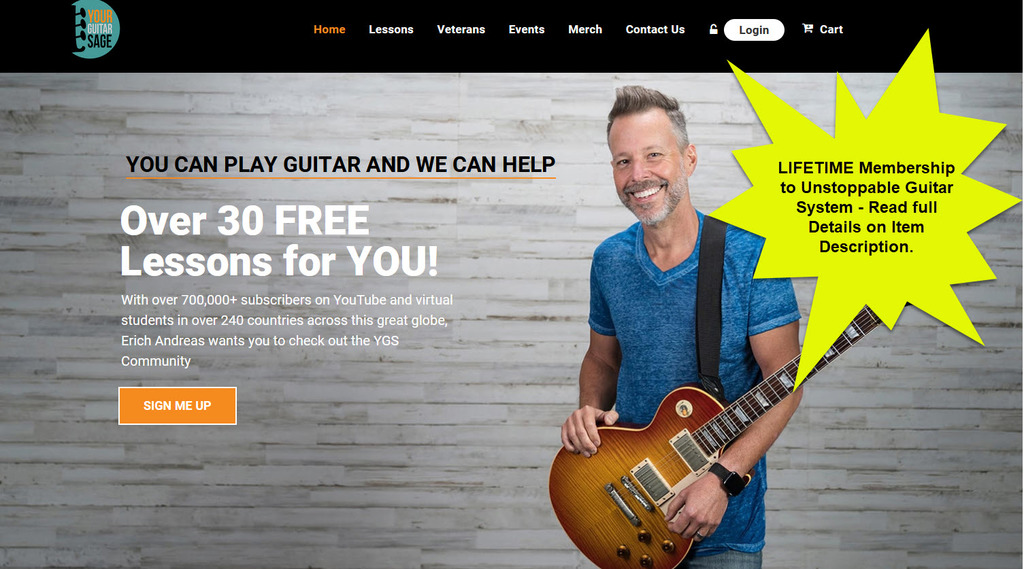The image size is (1024, 569).
Task: Open the Home menu item
Action: [329, 29]
